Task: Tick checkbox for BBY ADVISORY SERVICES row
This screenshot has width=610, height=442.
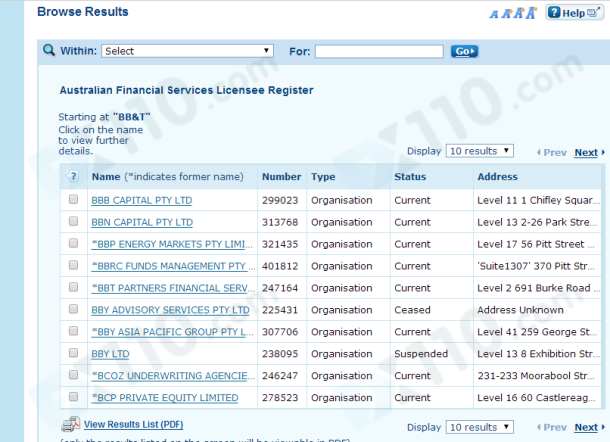Action: click(73, 309)
